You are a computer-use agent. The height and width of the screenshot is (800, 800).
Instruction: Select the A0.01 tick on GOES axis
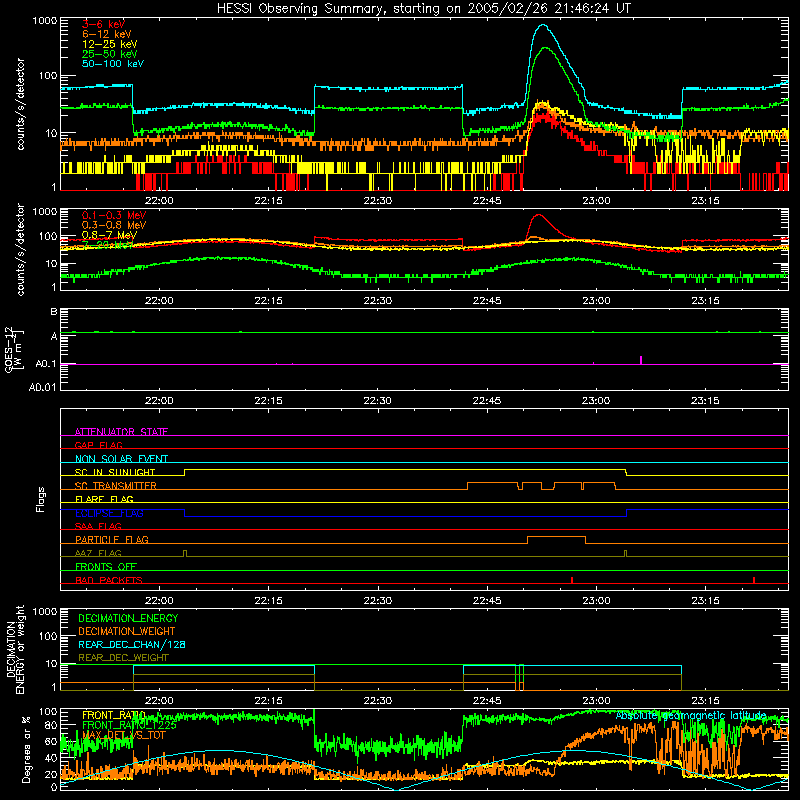(42, 387)
